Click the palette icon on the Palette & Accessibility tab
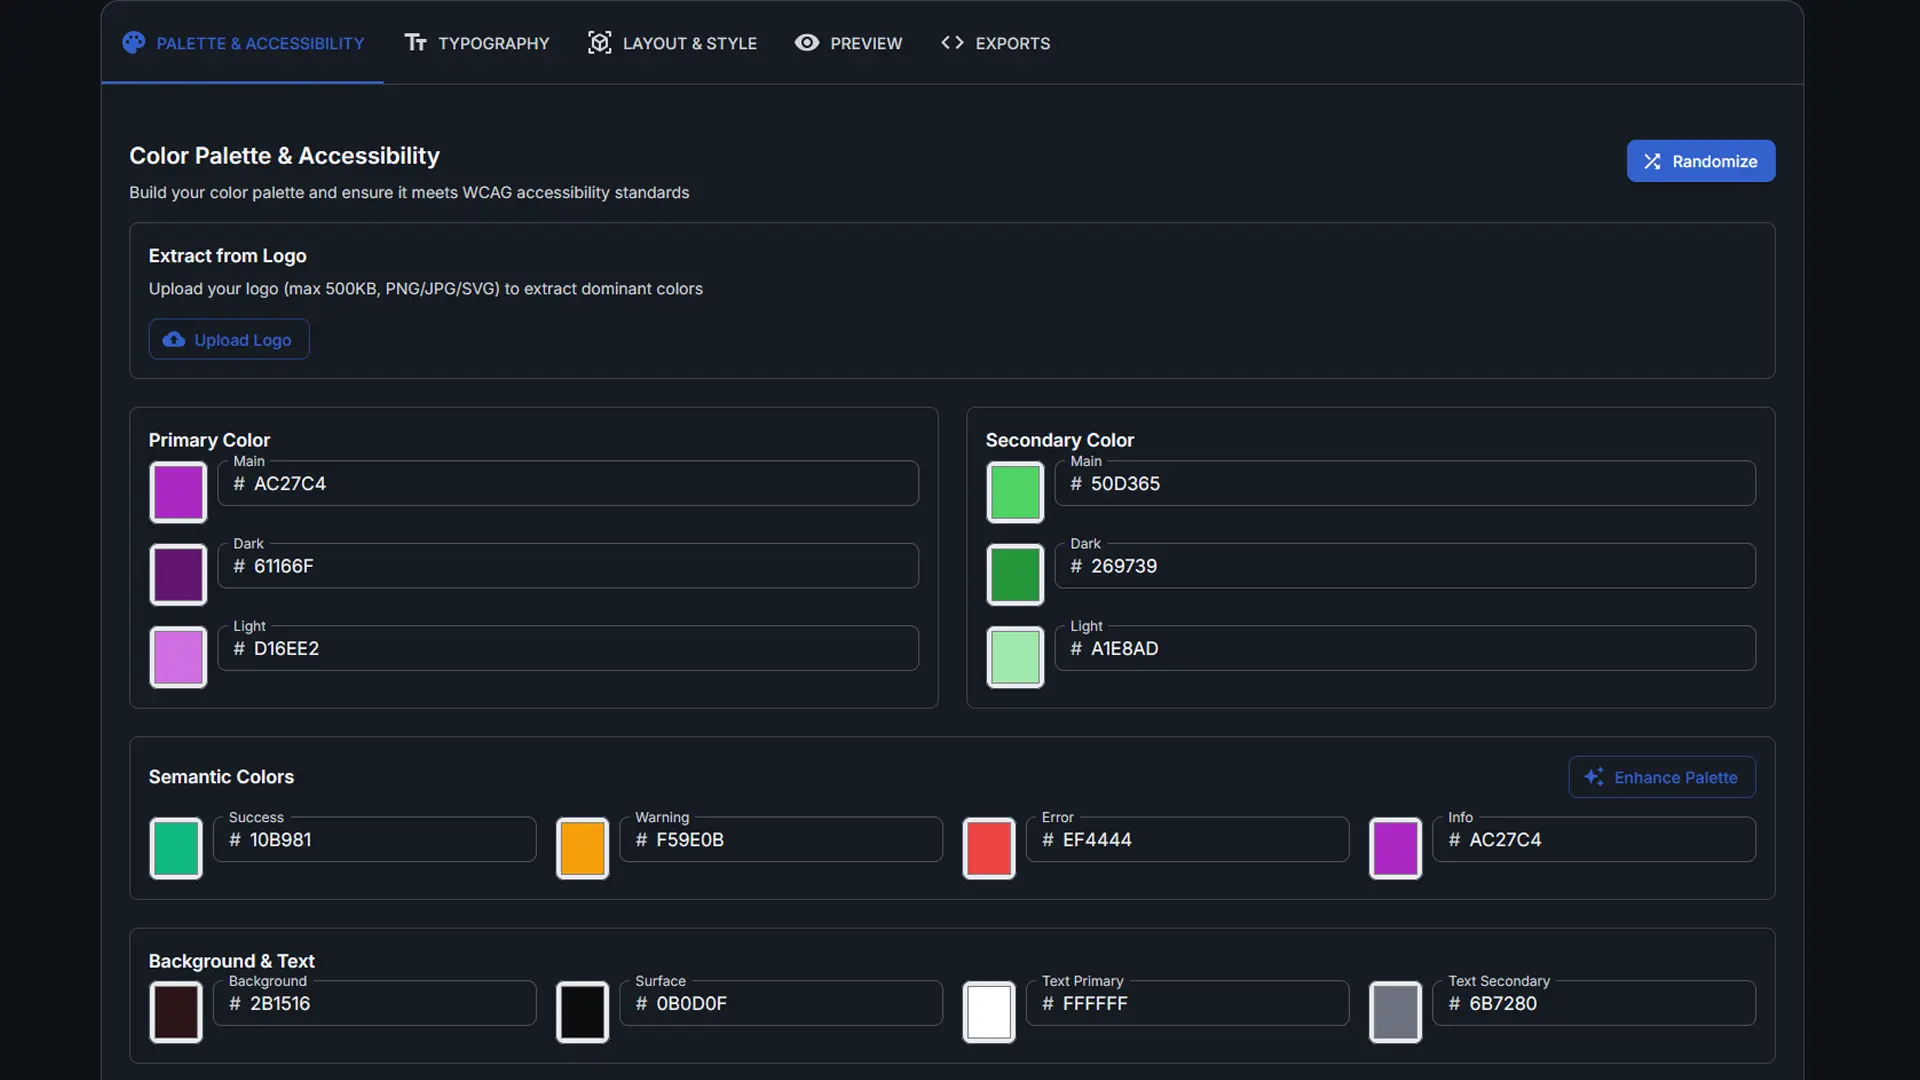 [x=133, y=42]
